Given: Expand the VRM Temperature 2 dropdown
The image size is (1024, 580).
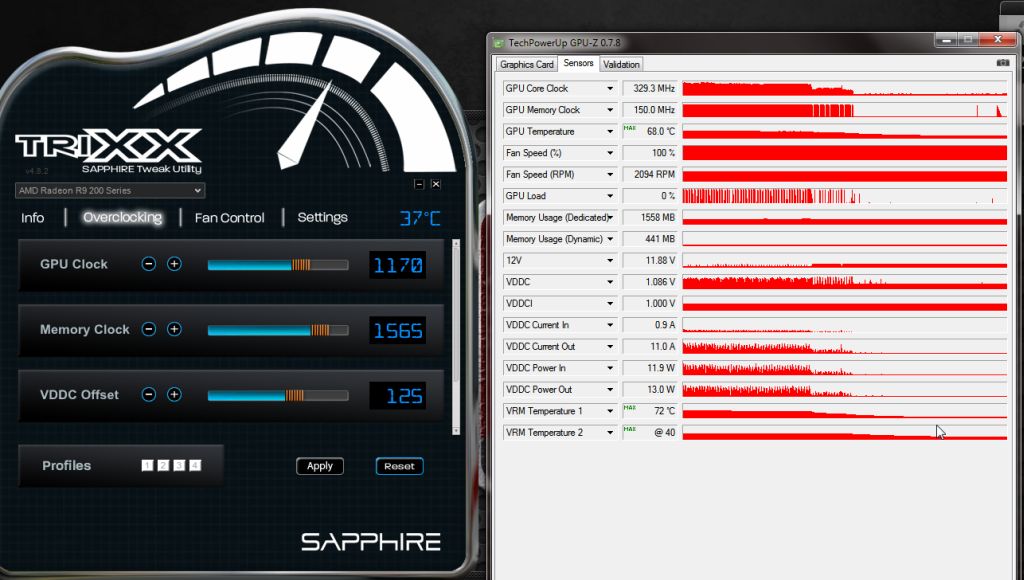Looking at the screenshot, I should [x=610, y=433].
